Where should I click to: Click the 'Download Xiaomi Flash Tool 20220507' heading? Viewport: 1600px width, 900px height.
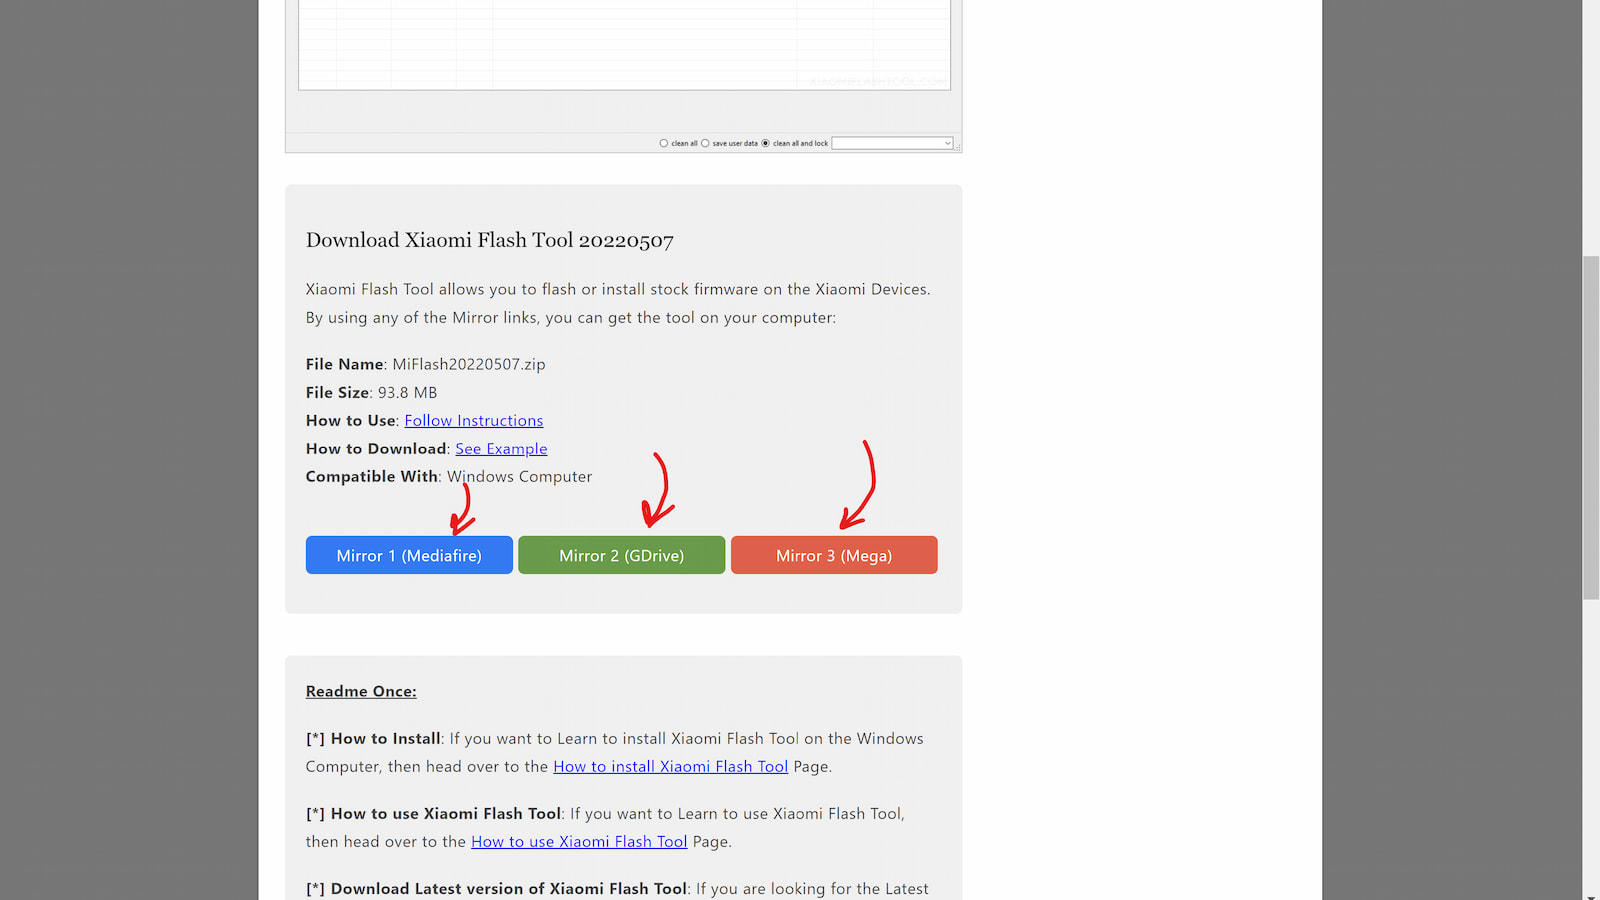point(490,240)
